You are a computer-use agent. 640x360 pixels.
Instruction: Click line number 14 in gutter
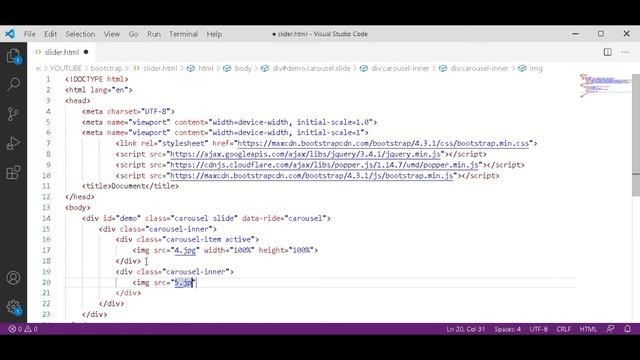(x=46, y=218)
